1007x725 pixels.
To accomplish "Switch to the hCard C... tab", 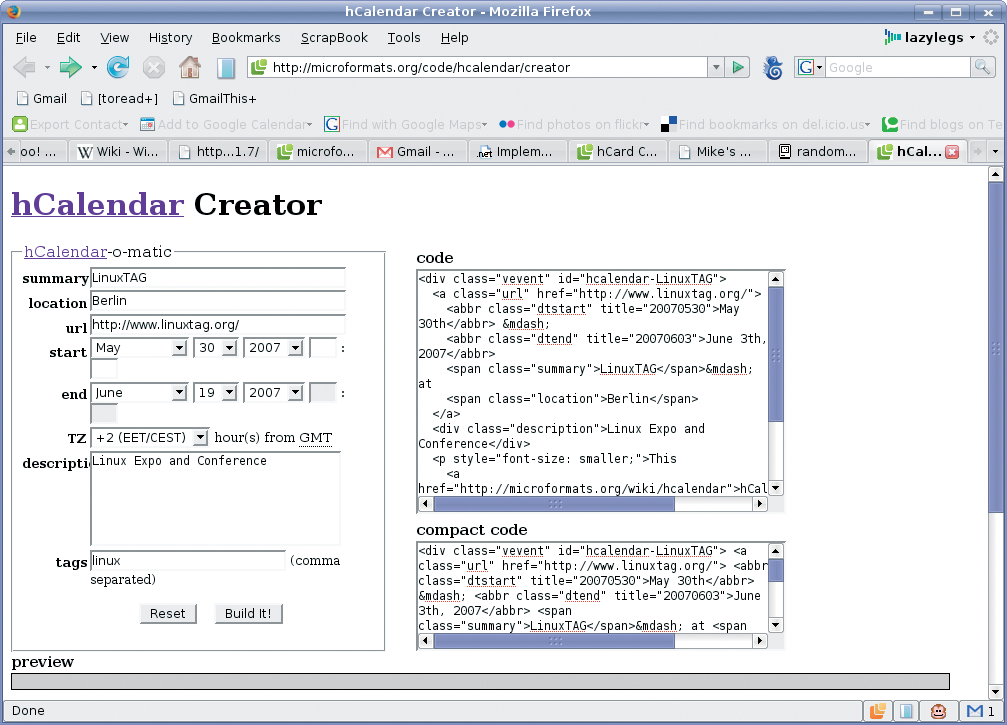I will tap(618, 152).
